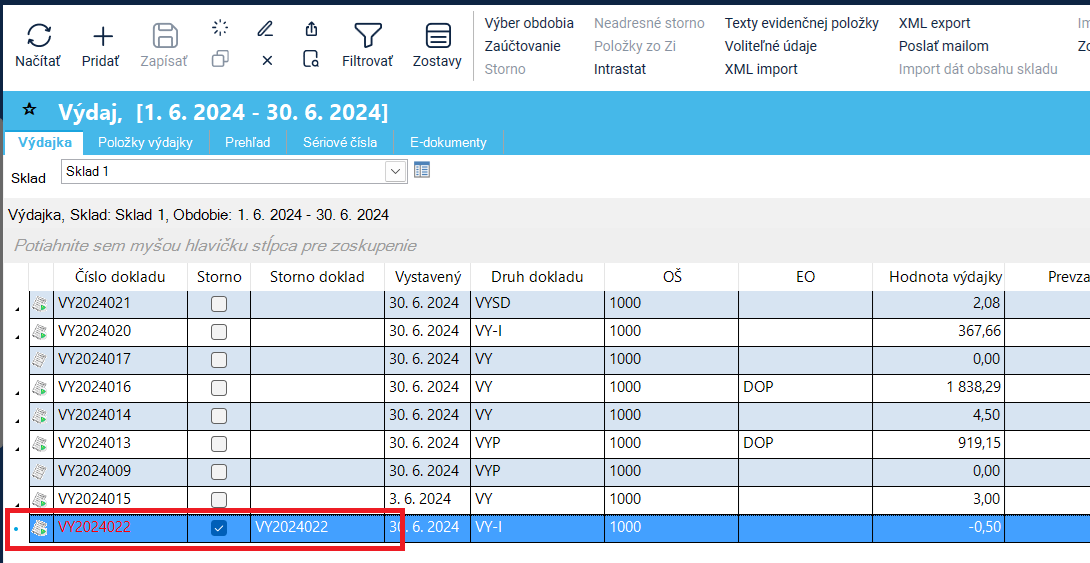Open the Sklad 1 dropdown
The width and height of the screenshot is (1090, 563).
(x=396, y=171)
